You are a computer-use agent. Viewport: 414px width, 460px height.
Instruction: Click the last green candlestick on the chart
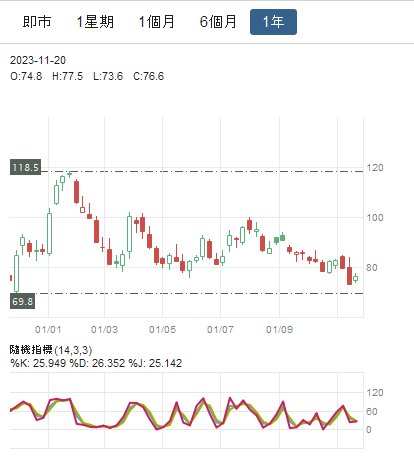[x=355, y=278]
